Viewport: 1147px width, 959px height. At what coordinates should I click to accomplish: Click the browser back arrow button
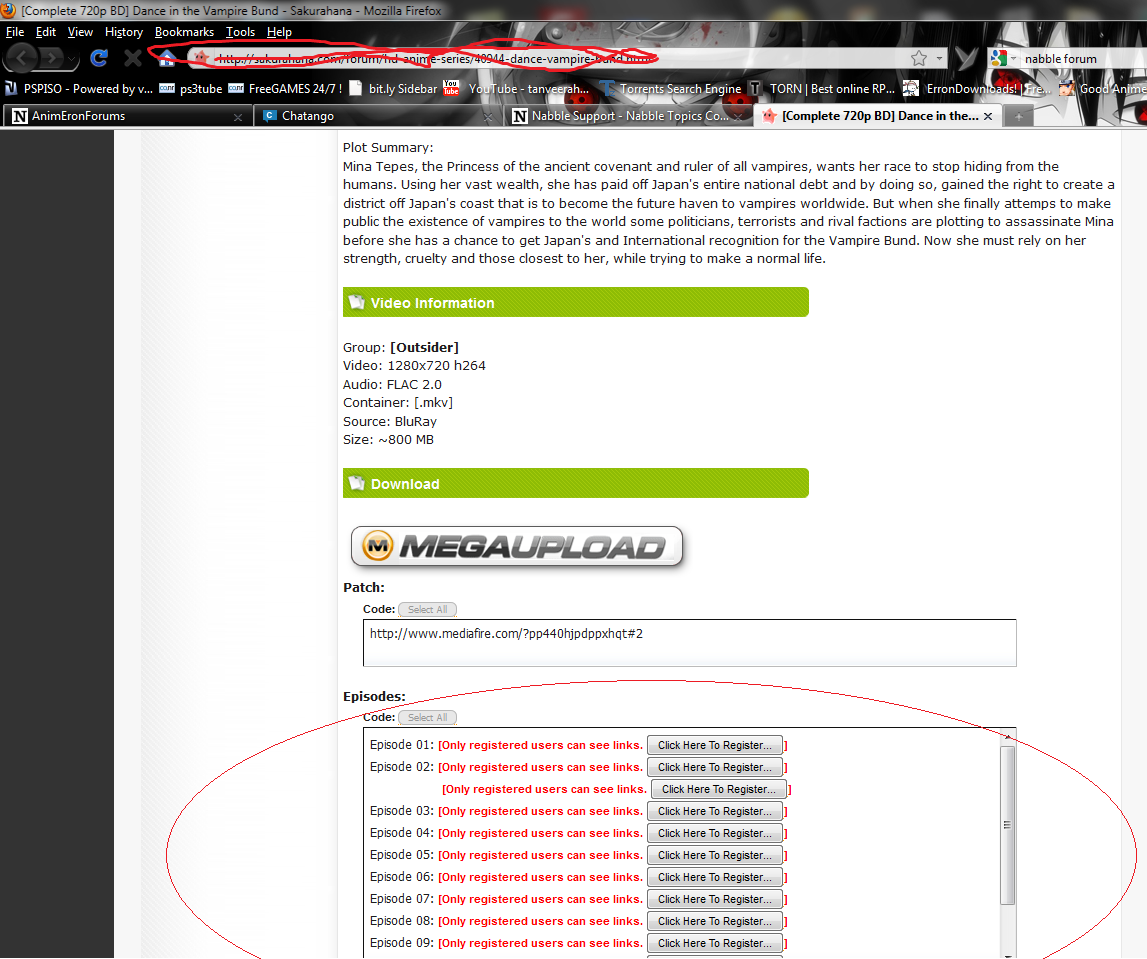24,58
